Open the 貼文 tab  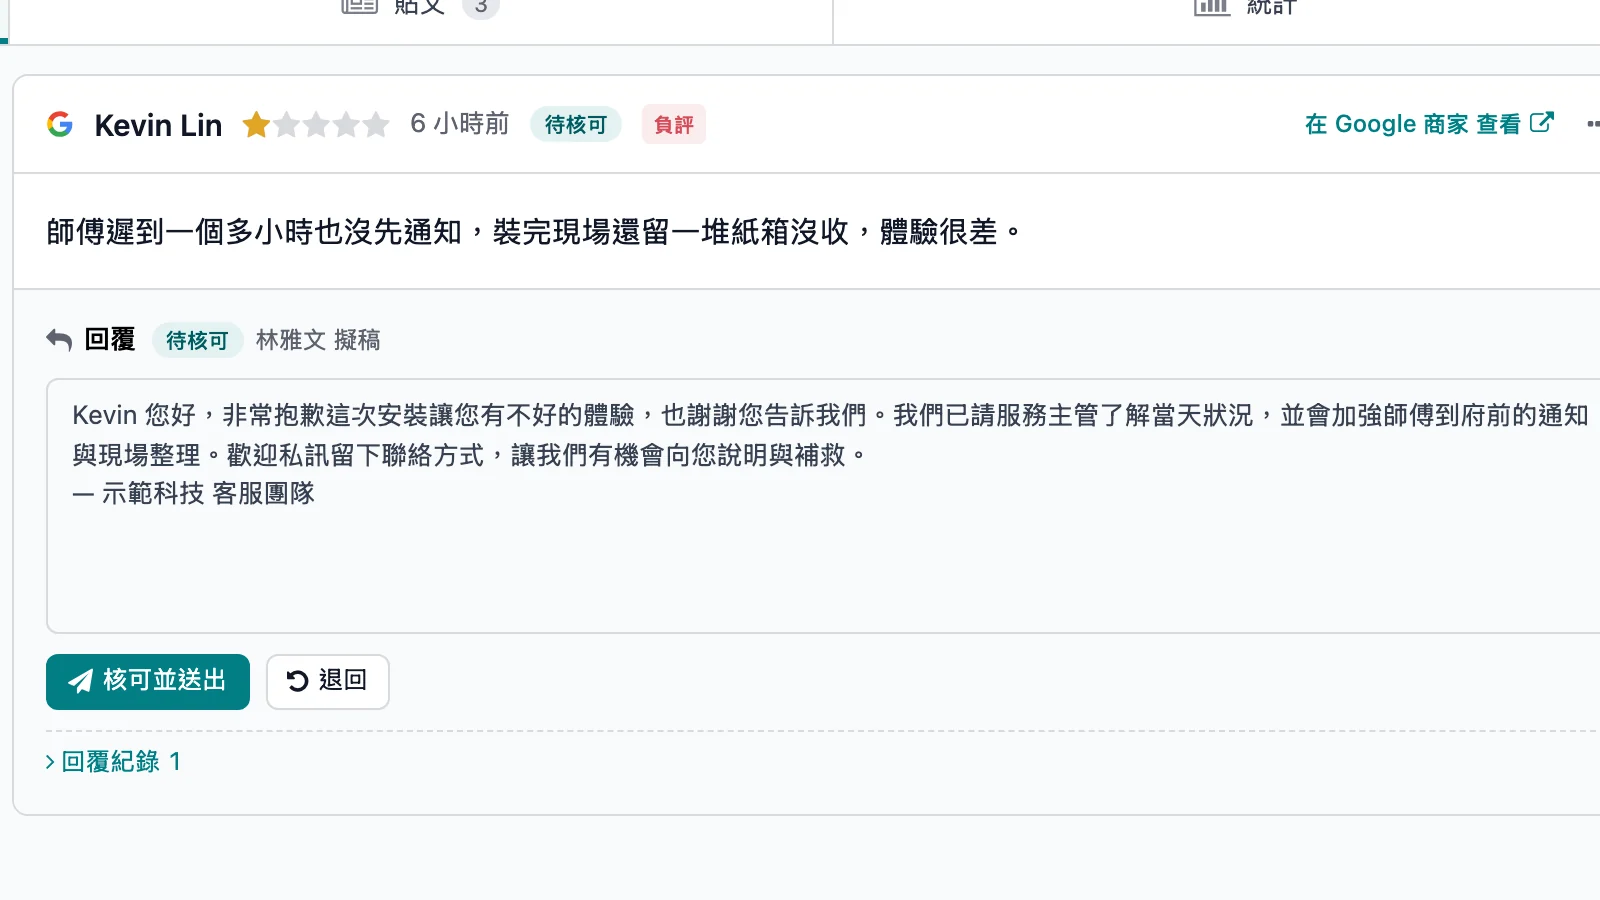(420, 10)
